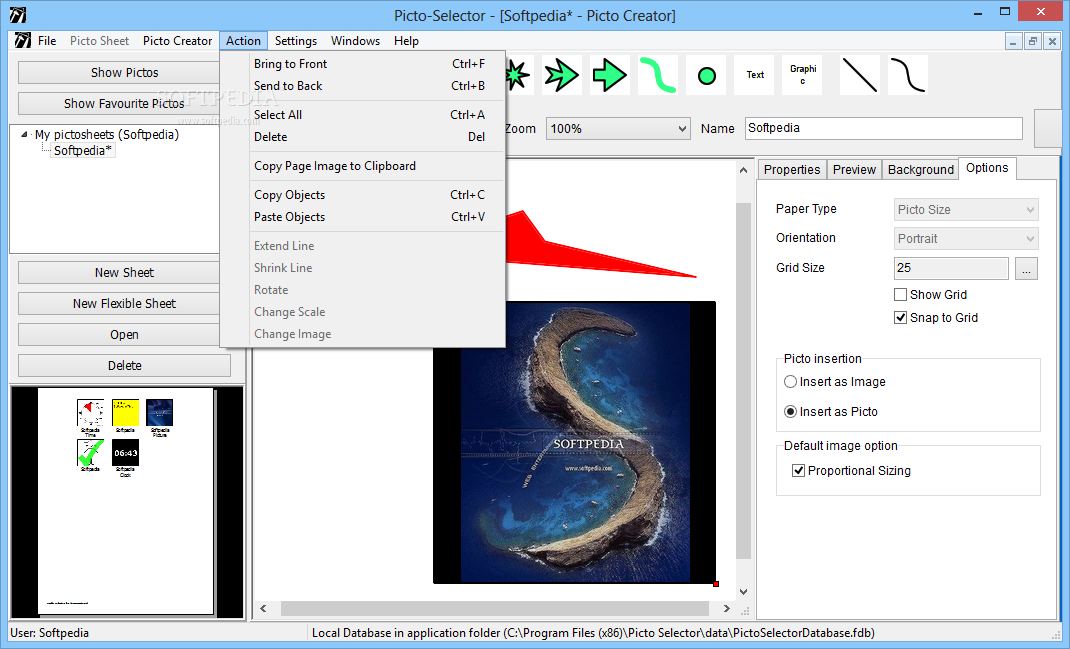The image size is (1070, 649).
Task: Choose Insert as Picto radio option
Action: coord(790,412)
